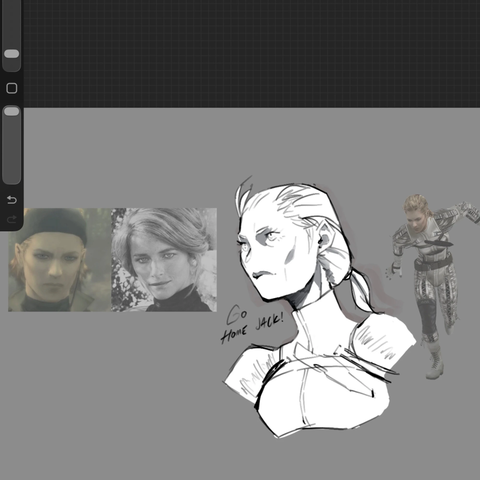
Task: Select the beret soldier reference image
Action: pos(59,260)
